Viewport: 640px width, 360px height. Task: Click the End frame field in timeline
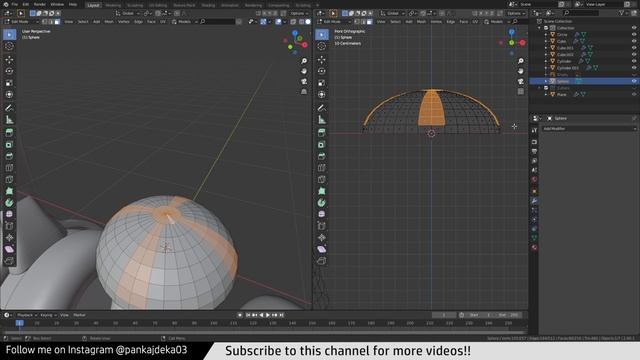[509, 315]
